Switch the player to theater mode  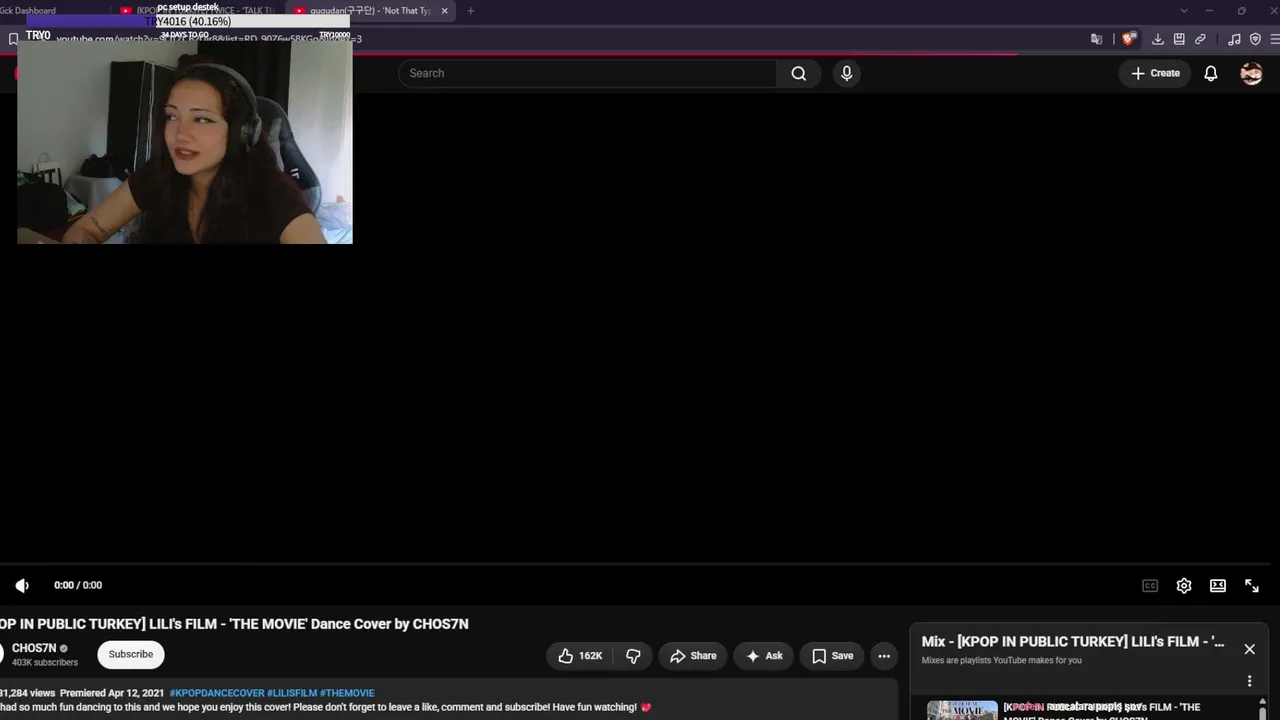pos(1218,586)
